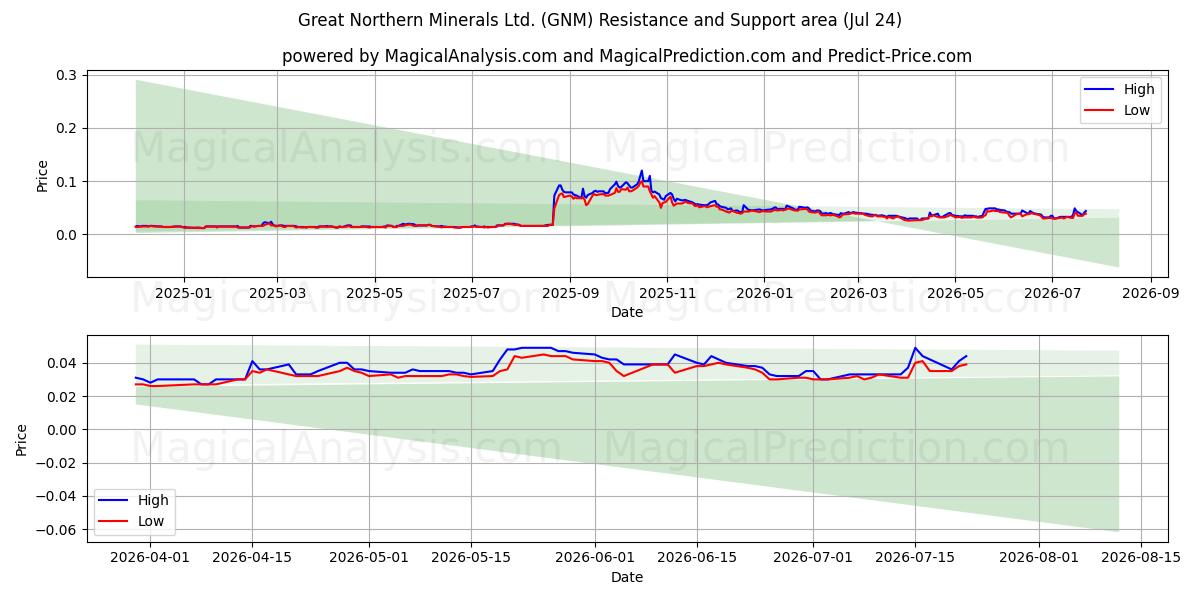The height and width of the screenshot is (600, 1200).
Task: Click the '0.0' y-axis tick in top chart
Action: pos(68,235)
